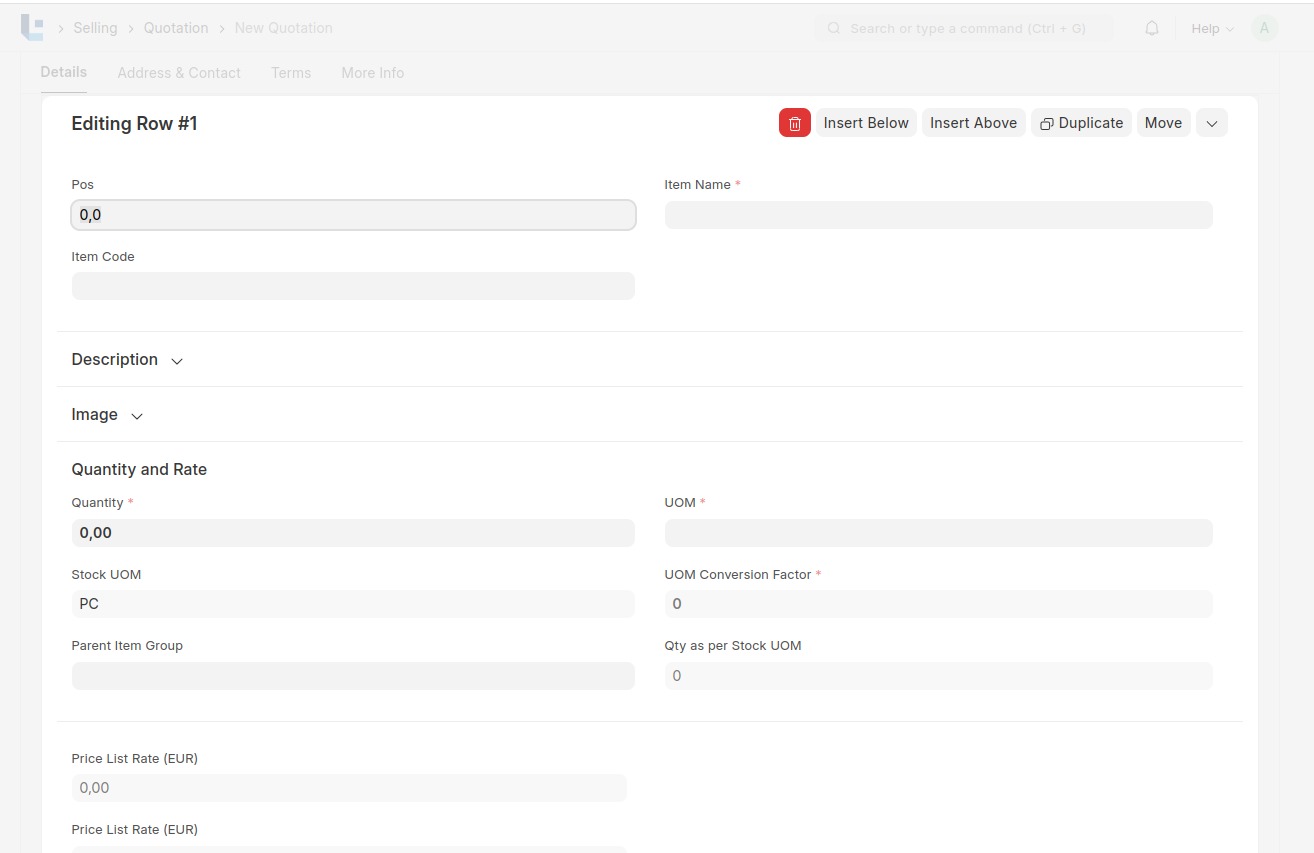Click the Duplicate row button

1081,123
